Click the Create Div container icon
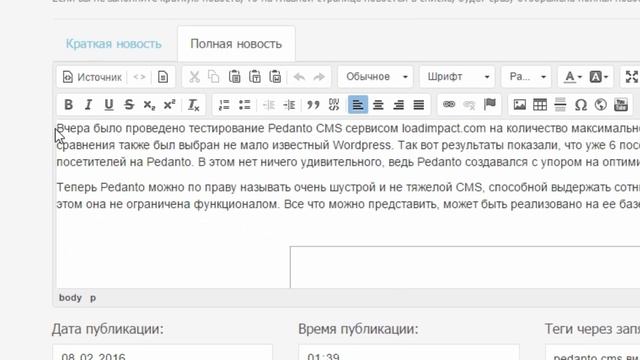The height and width of the screenshot is (360, 640). tap(333, 105)
